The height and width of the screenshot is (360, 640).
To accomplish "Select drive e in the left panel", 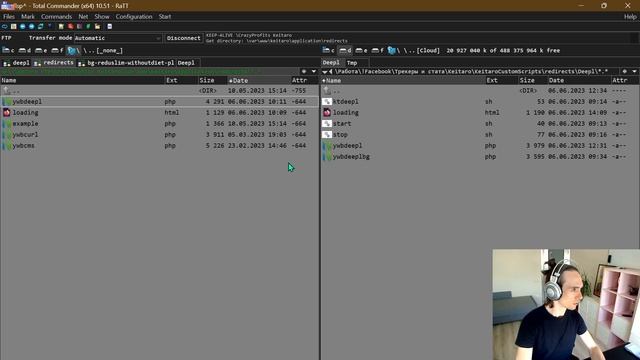I will click(41, 51).
